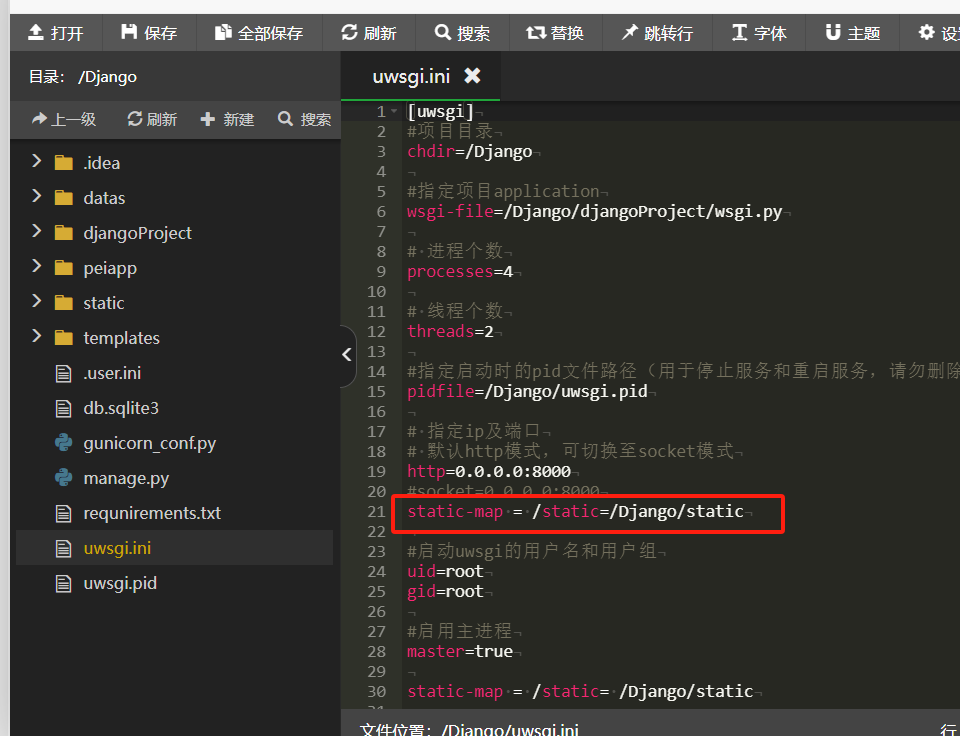This screenshot has width=960, height=736.
Task: Expand the static folder chevron
Action: click(37, 301)
